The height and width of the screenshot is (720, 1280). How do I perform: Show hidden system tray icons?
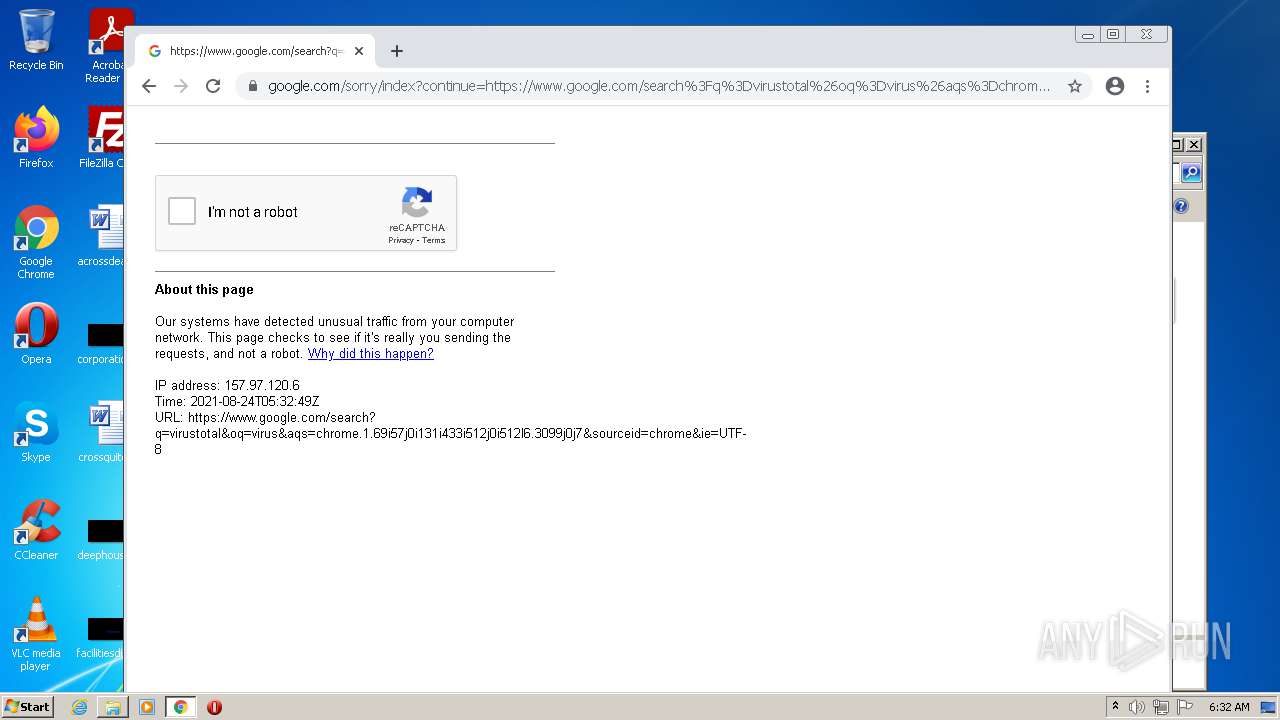[1115, 707]
